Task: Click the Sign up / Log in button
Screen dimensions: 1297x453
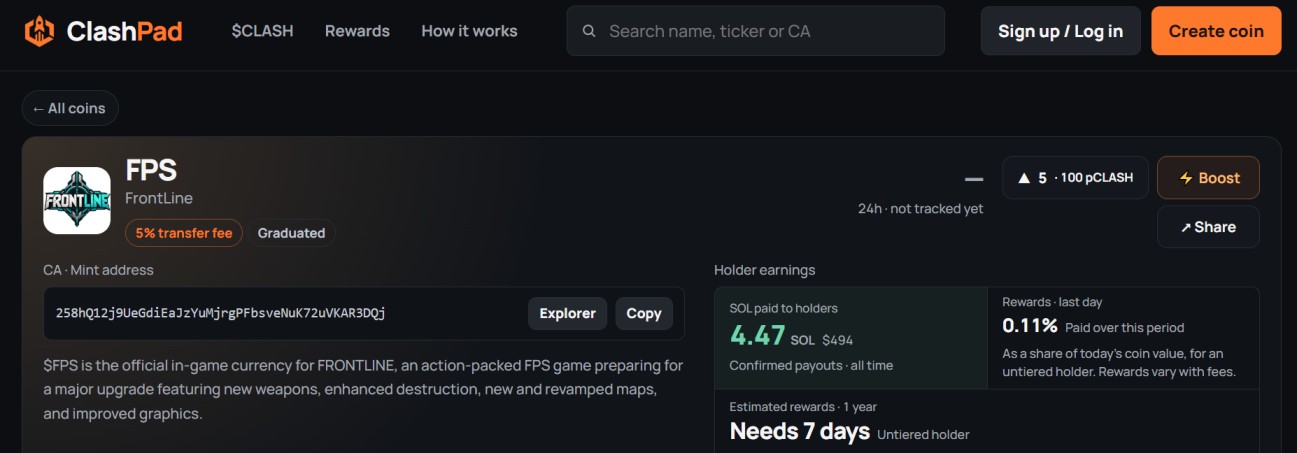Action: tap(1060, 31)
